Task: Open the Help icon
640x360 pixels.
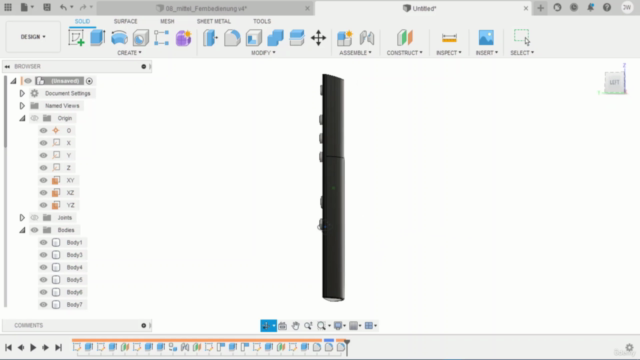Action: (x=607, y=7)
